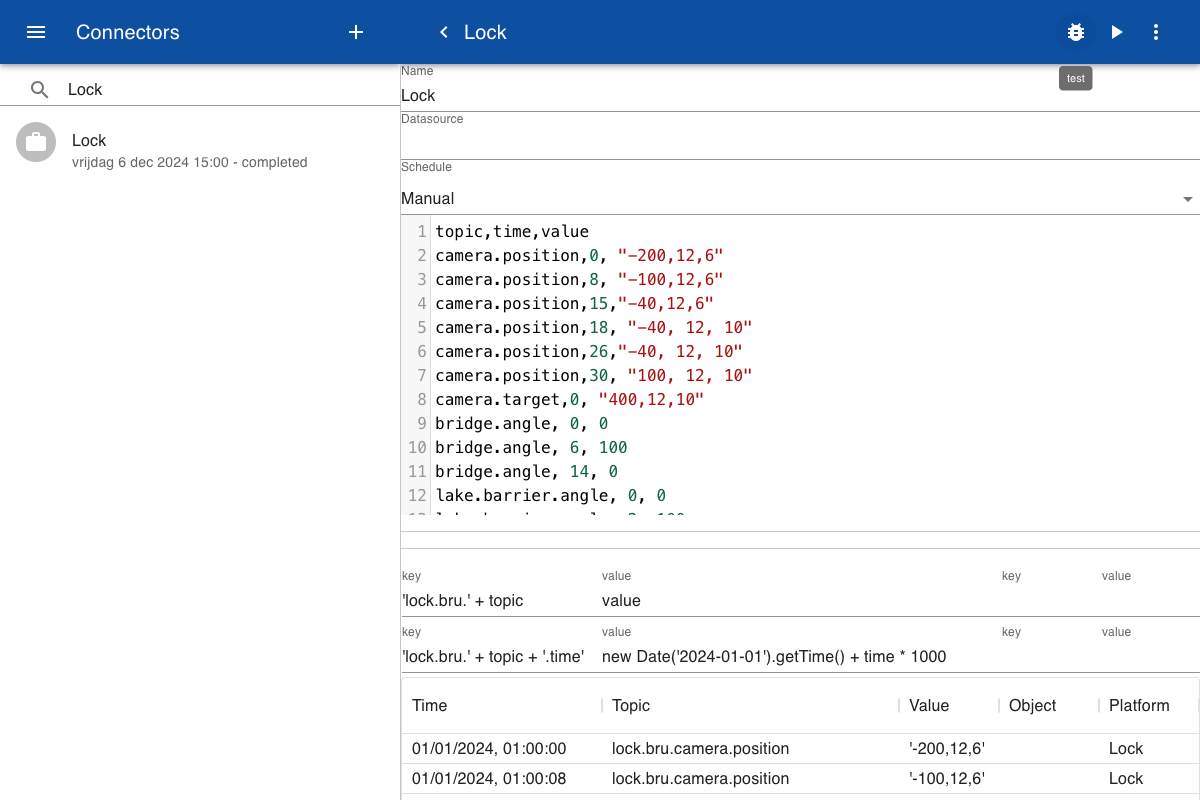Click code line 'camera.position,30, "100, 12, 10"'
The image size is (1200, 800).
[593, 375]
